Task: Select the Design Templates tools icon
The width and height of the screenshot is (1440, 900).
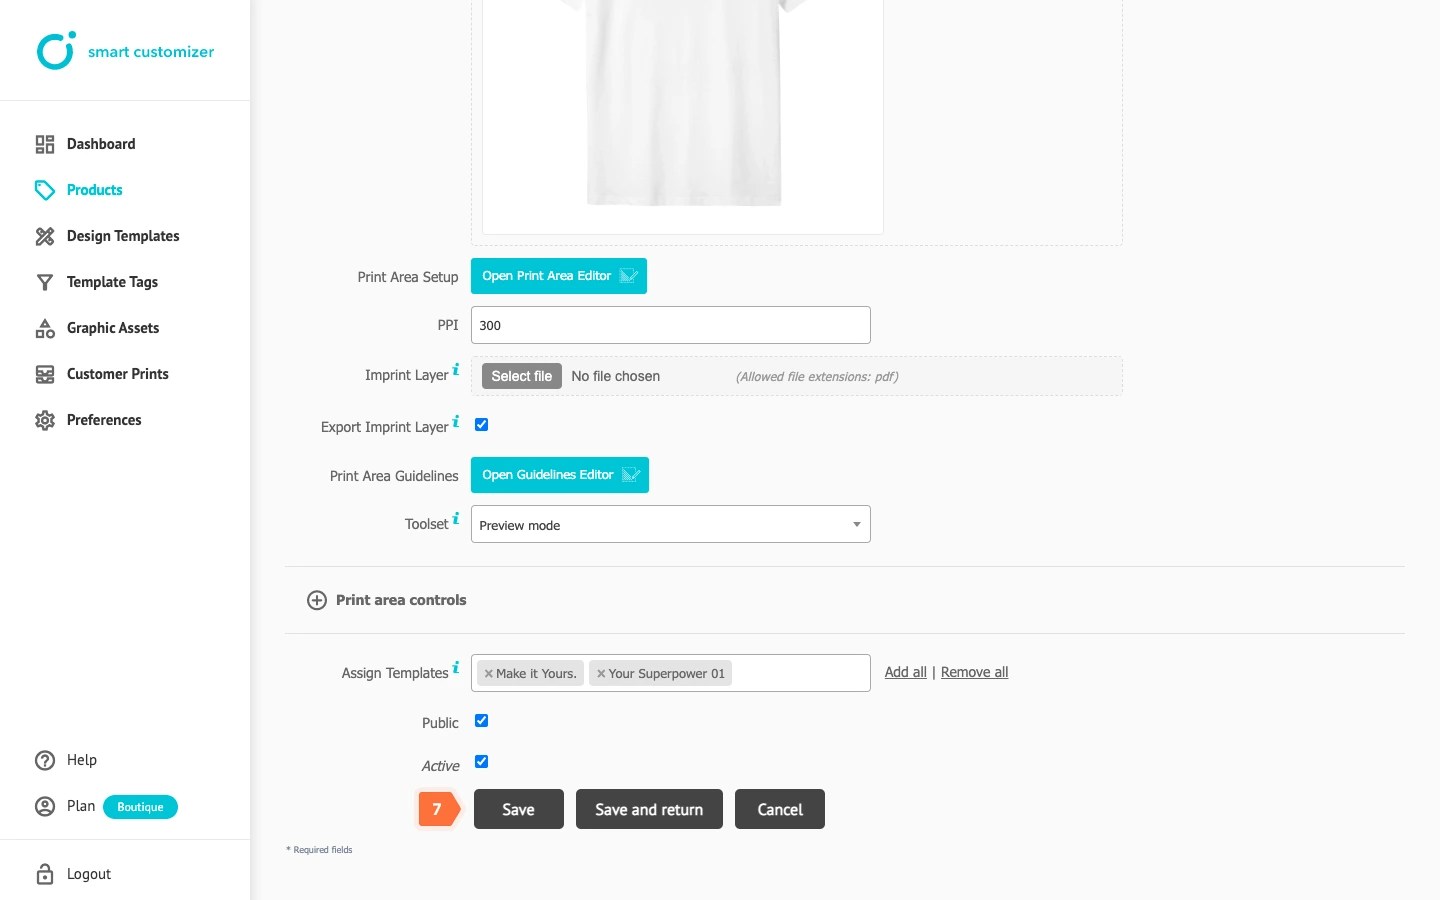Action: point(44,236)
